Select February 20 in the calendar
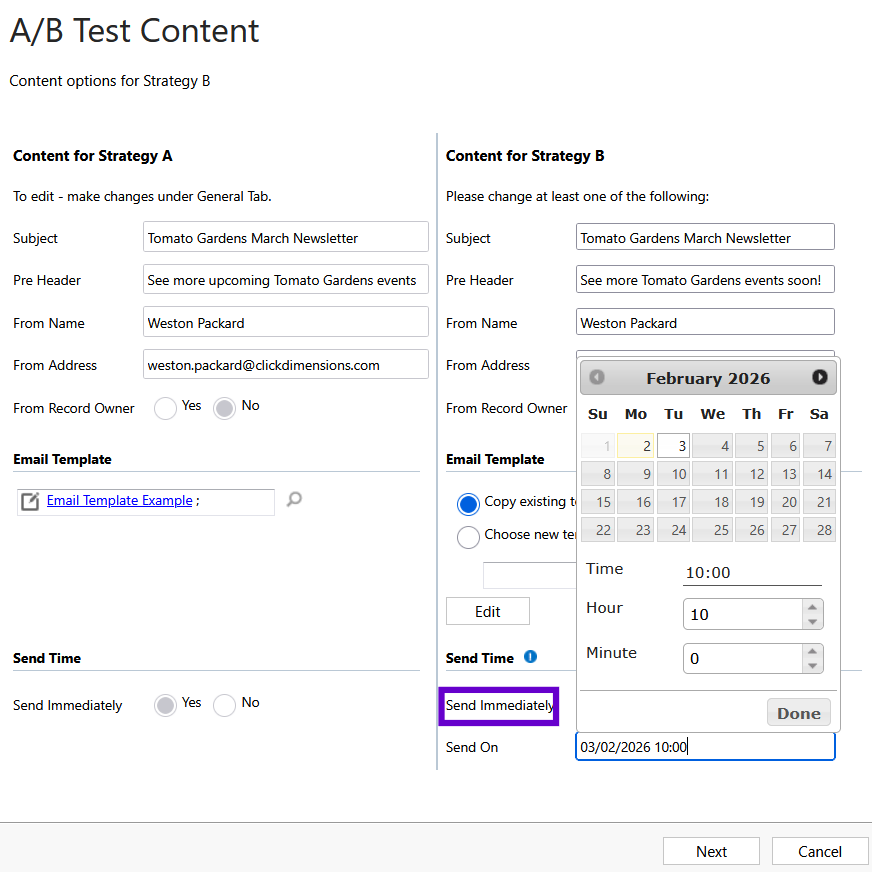 [x=785, y=502]
